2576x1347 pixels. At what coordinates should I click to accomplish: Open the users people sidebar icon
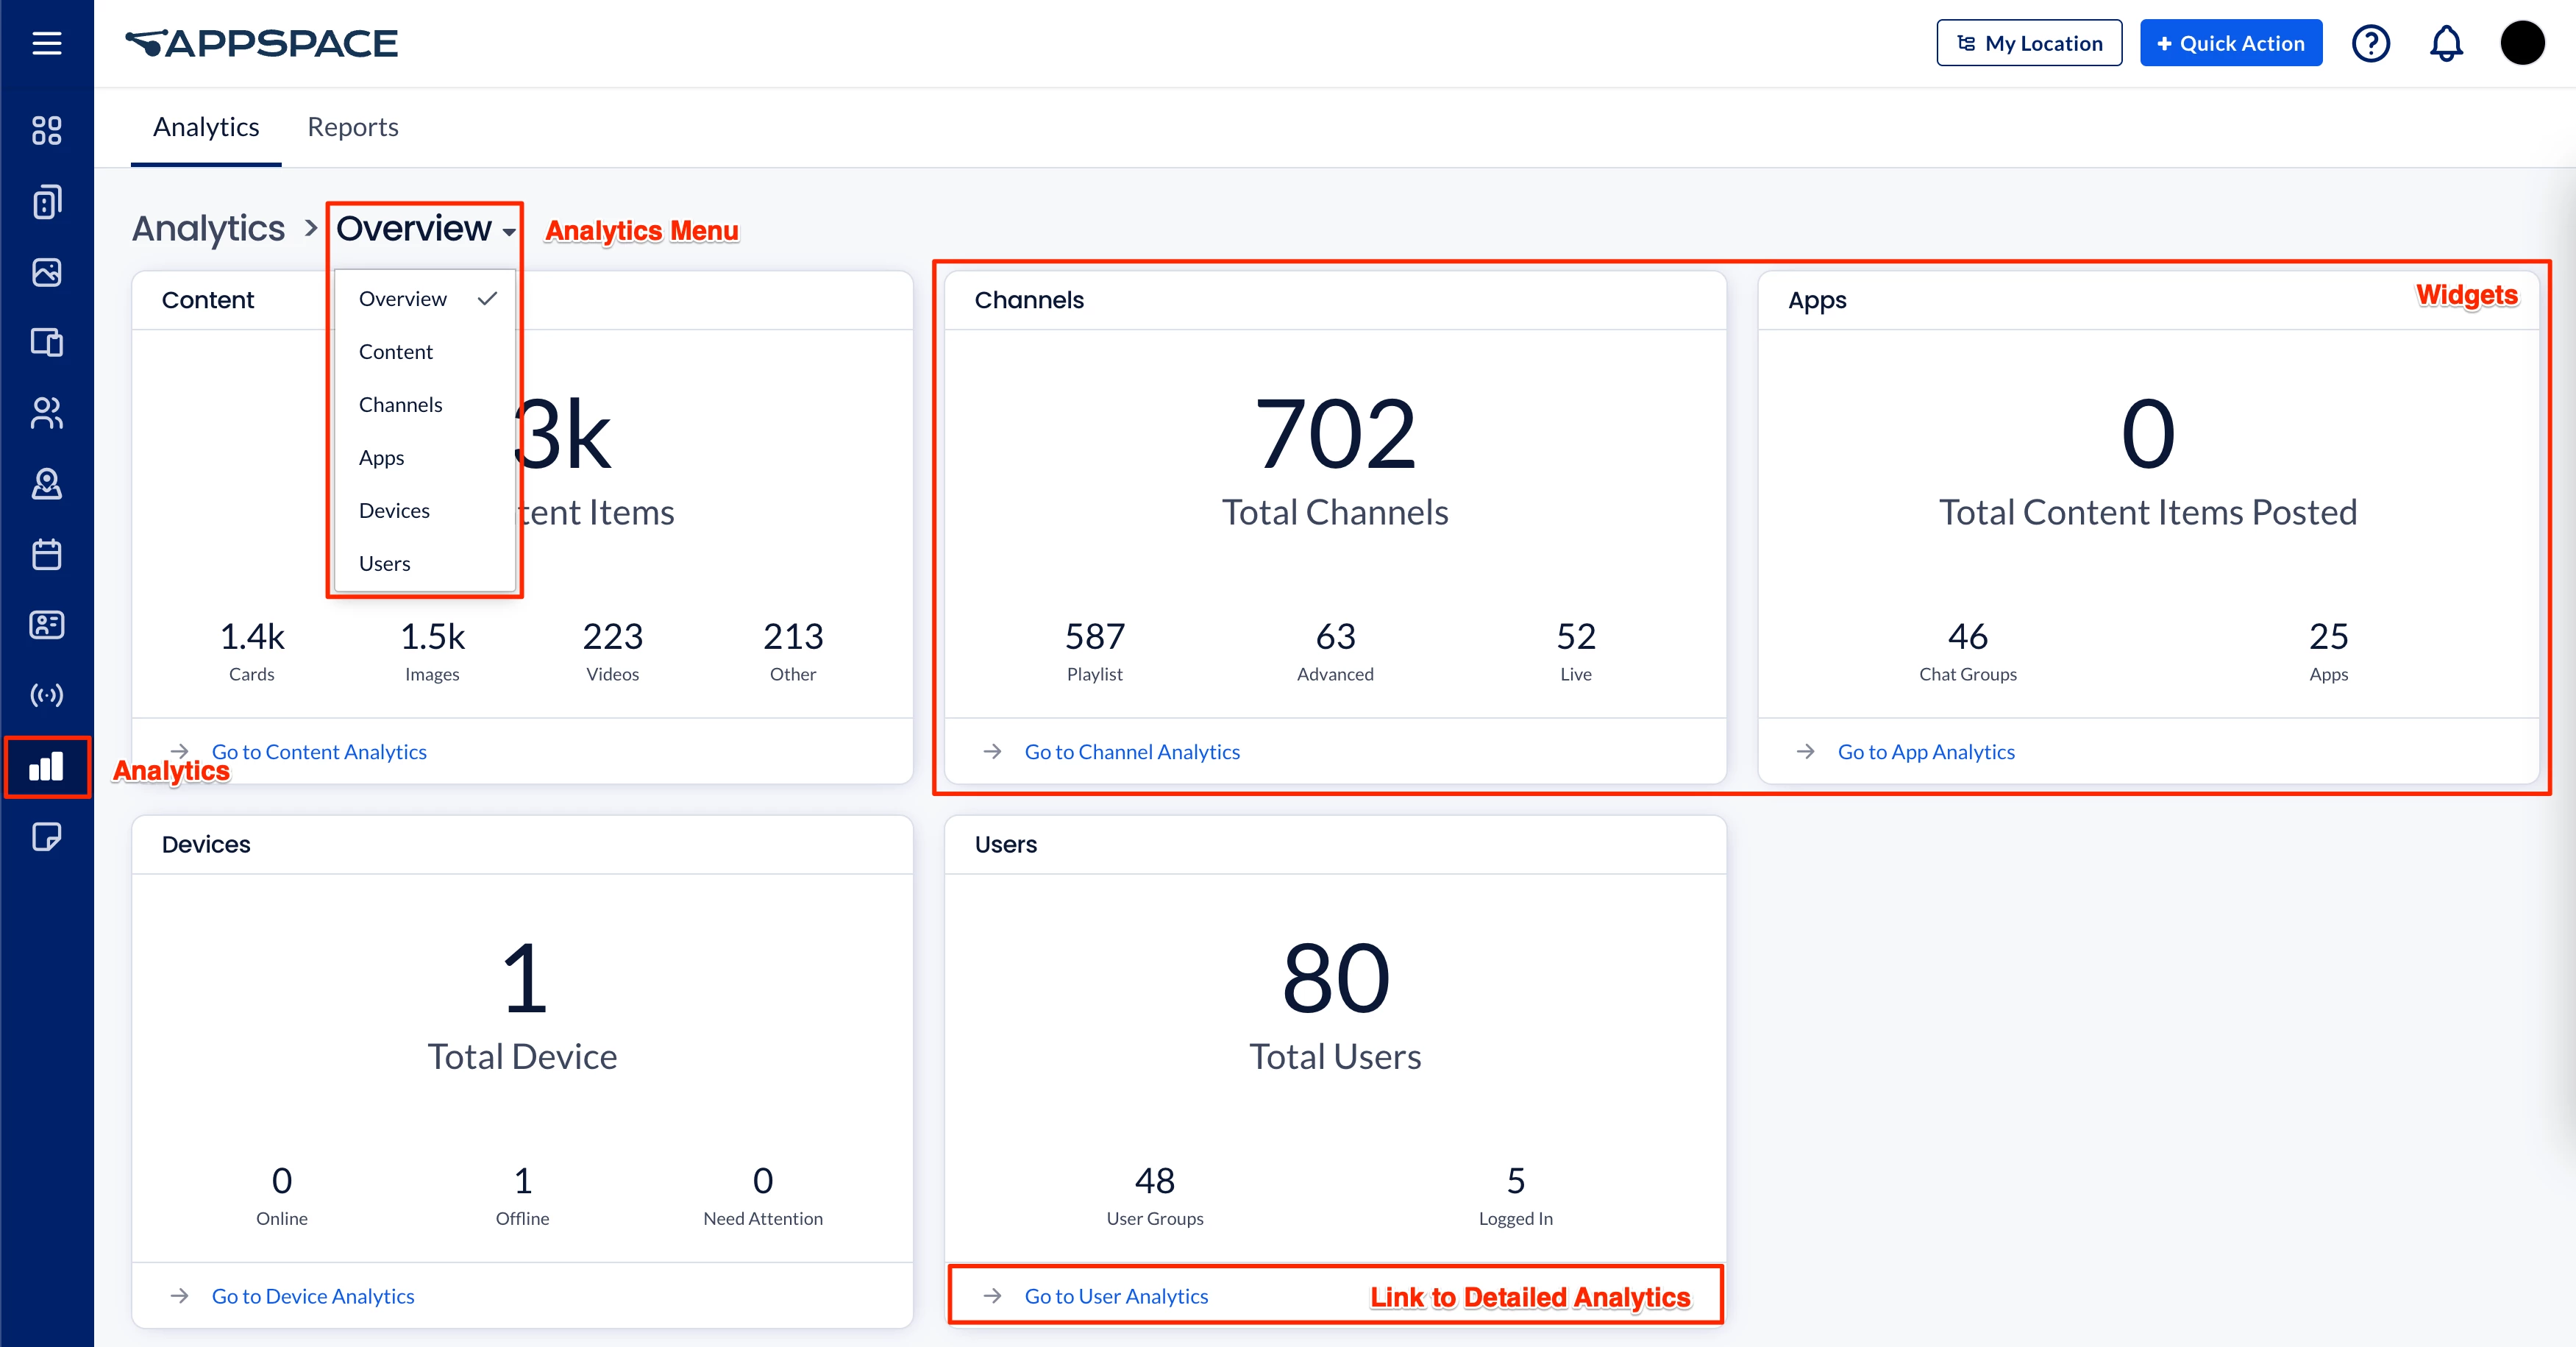point(47,413)
